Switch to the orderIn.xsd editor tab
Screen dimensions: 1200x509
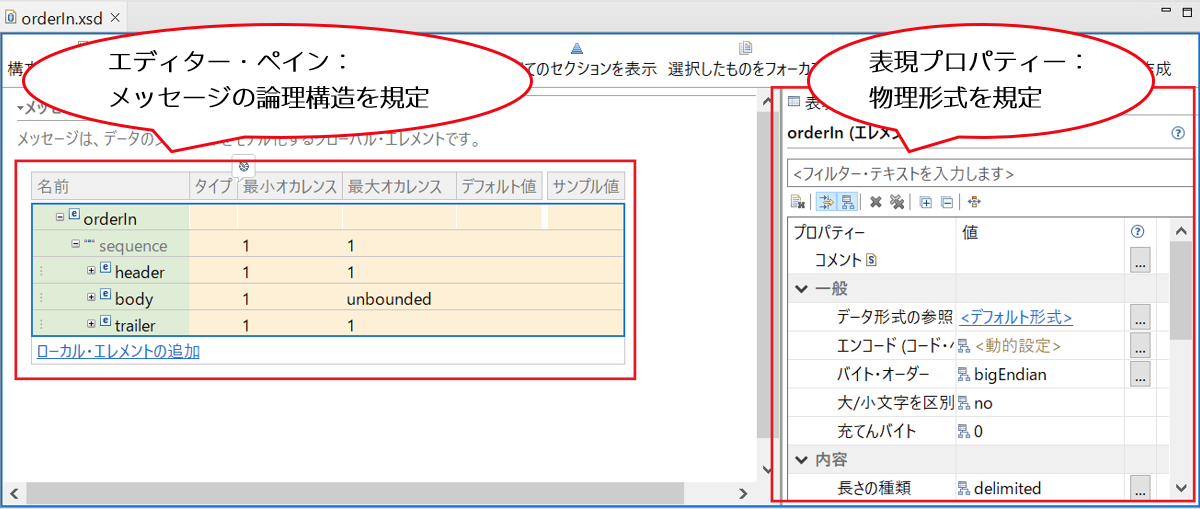pos(62,17)
